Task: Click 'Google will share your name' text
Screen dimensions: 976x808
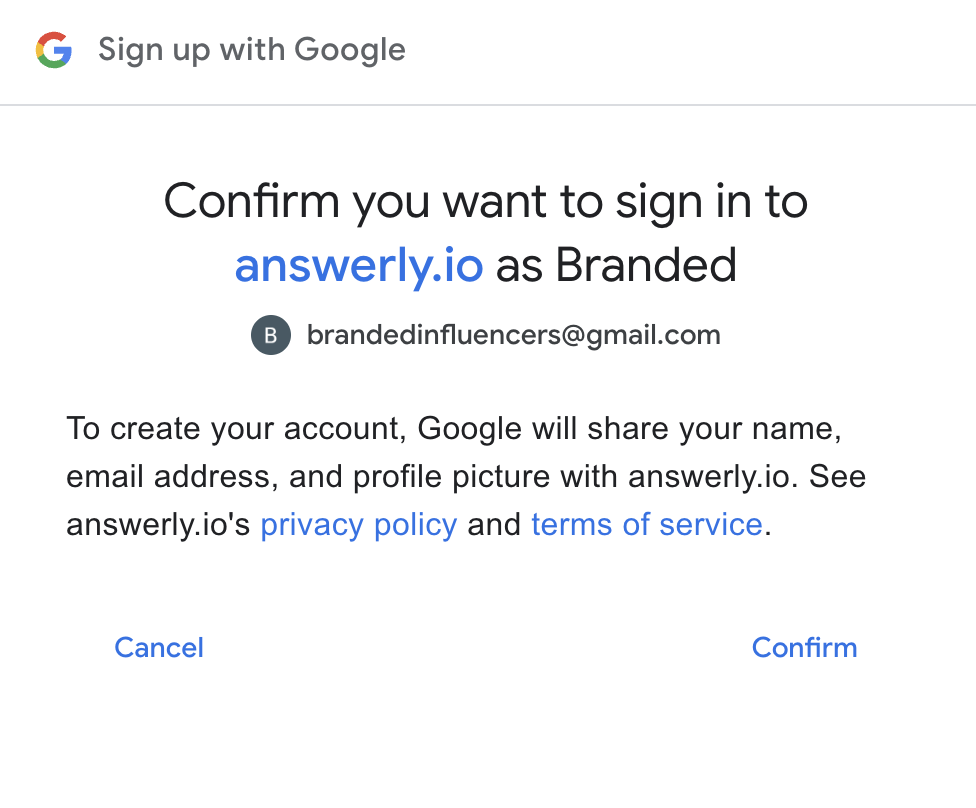Action: 629,429
